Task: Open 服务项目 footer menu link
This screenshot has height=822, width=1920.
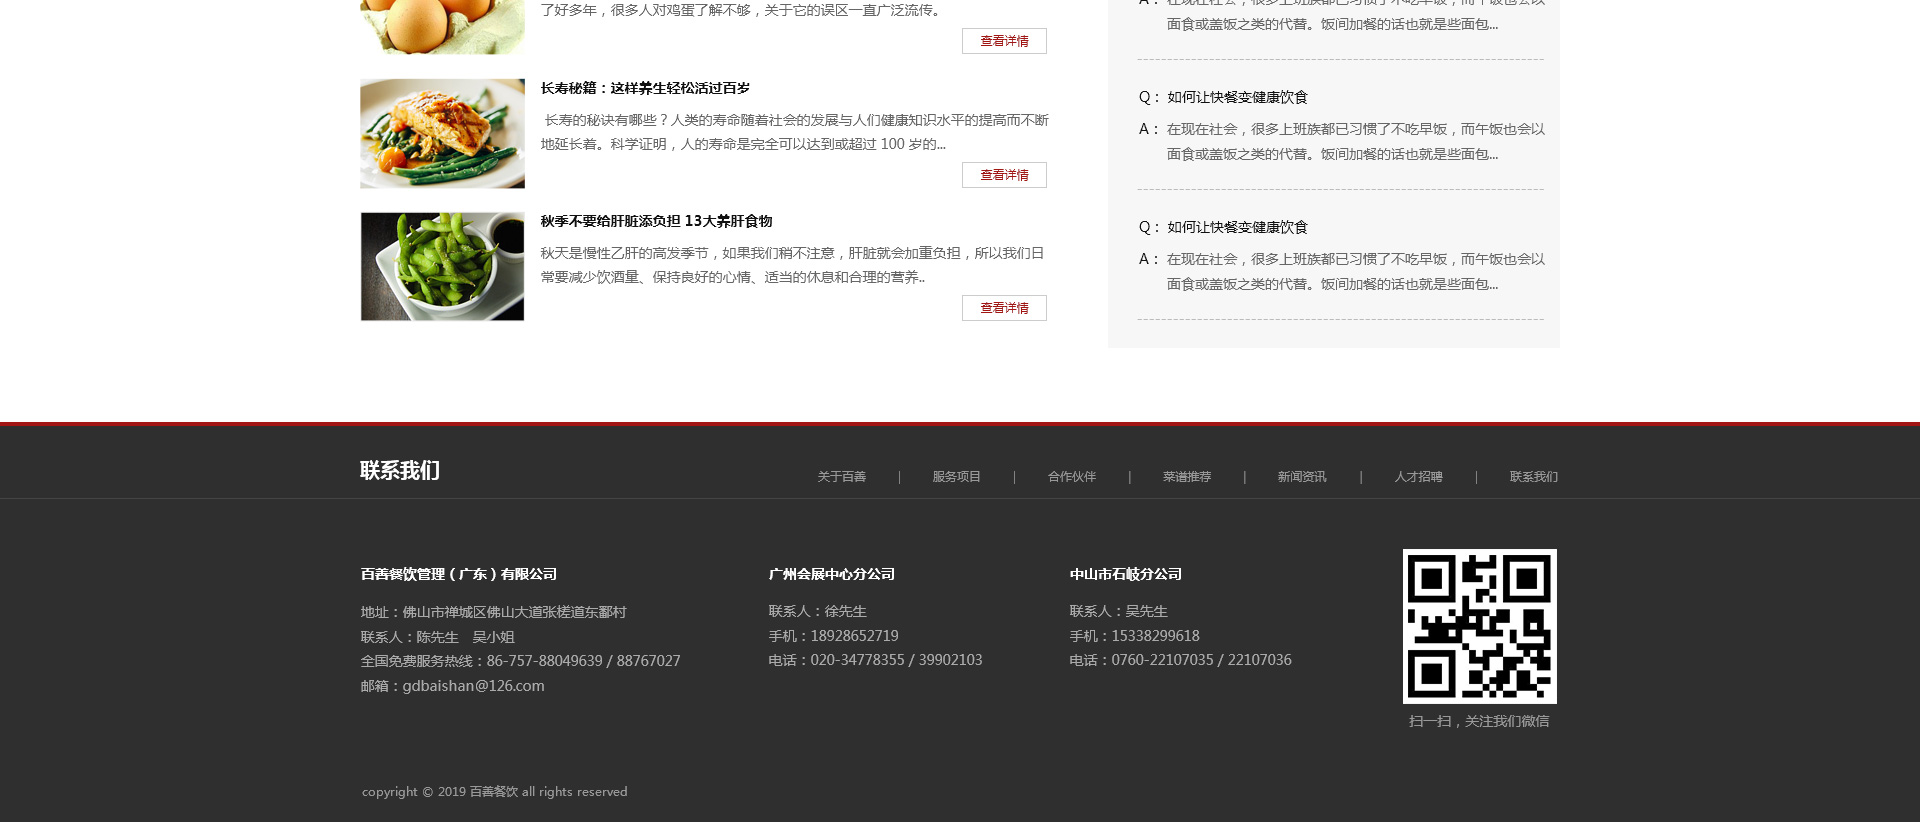Action: coord(956,477)
